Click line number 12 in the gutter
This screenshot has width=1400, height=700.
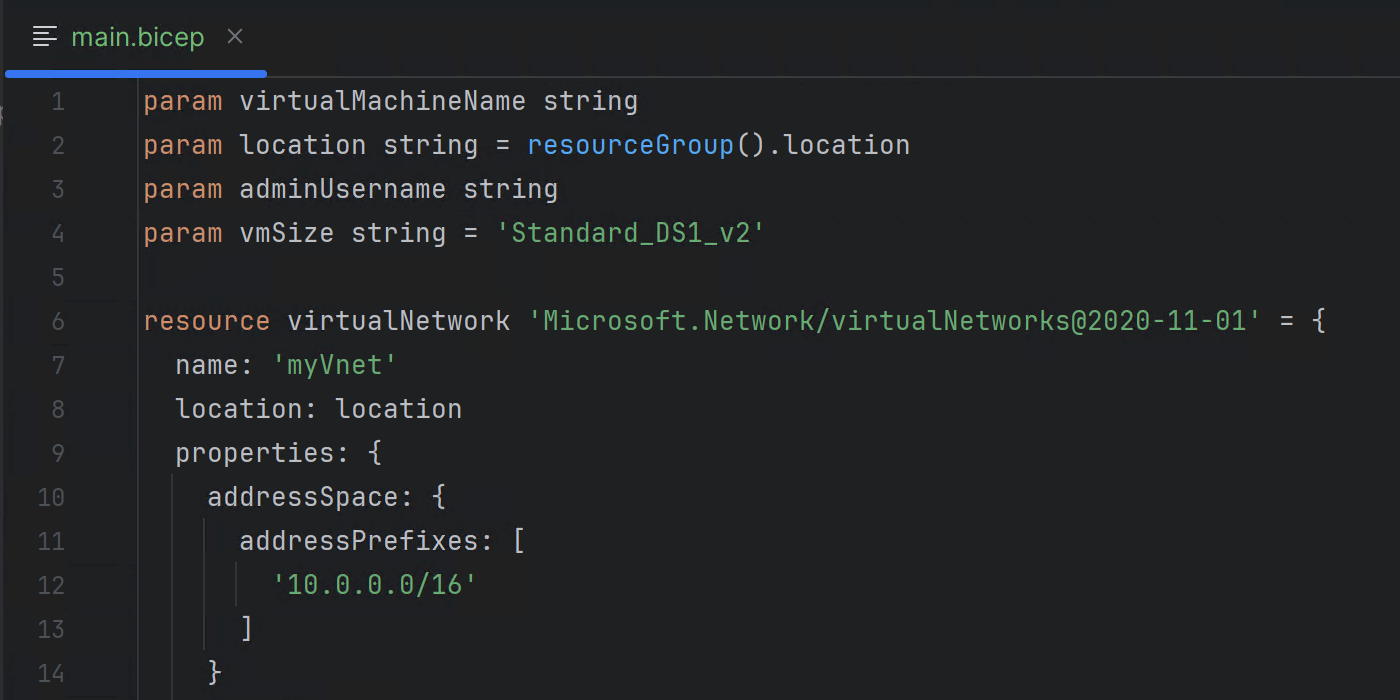point(51,585)
